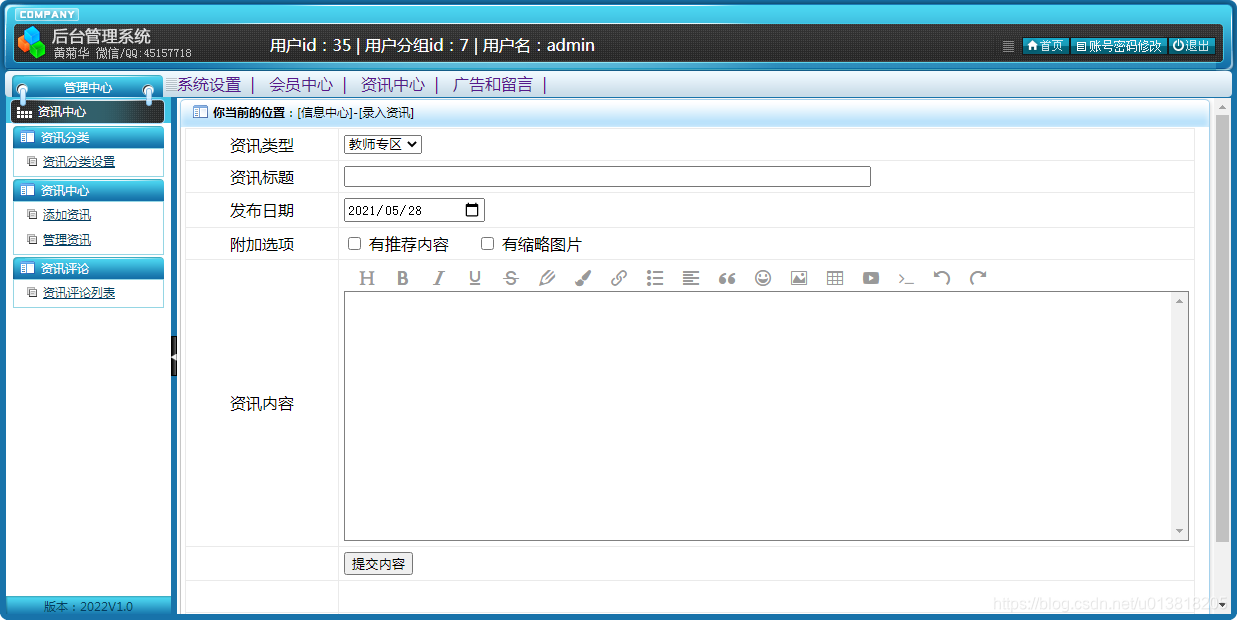Screen dimensions: 1237x622
Task: Open the 广告和留言 menu
Action: (x=495, y=85)
